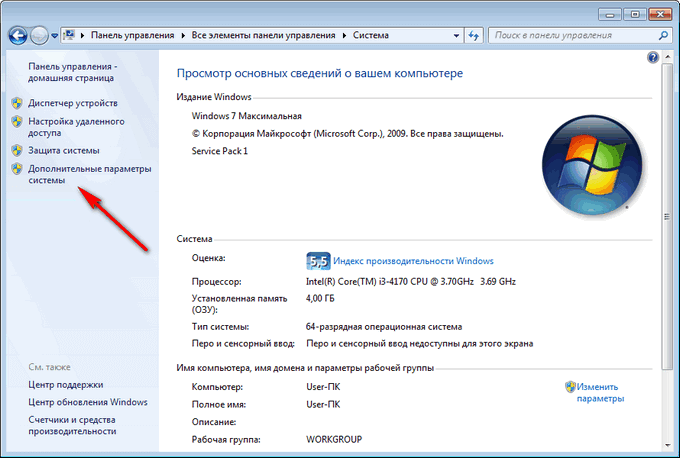Expand arrow after Панель управления breadcrumb
The width and height of the screenshot is (680, 458).
(183, 36)
